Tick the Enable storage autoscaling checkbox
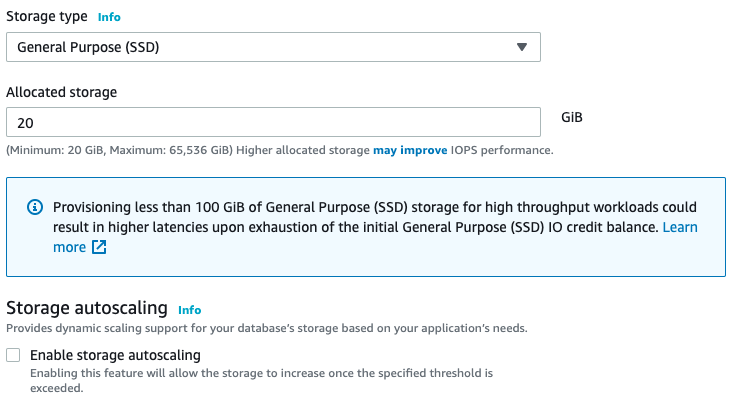Viewport: 732px width, 404px height. click(x=13, y=355)
